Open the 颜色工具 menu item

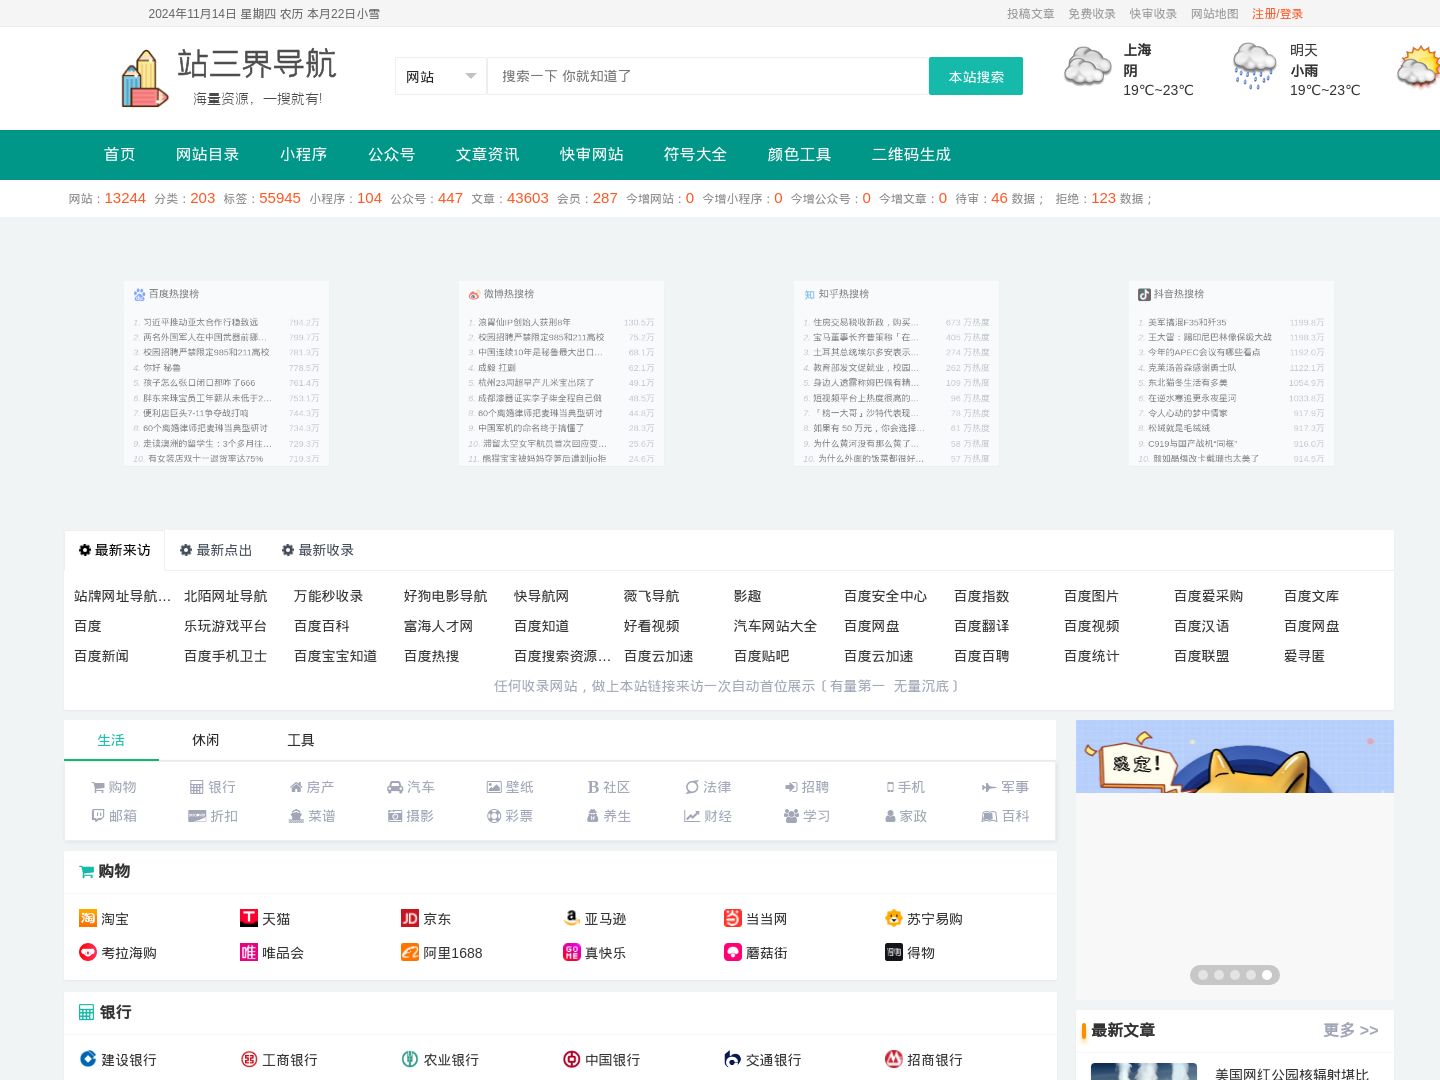[x=800, y=154]
